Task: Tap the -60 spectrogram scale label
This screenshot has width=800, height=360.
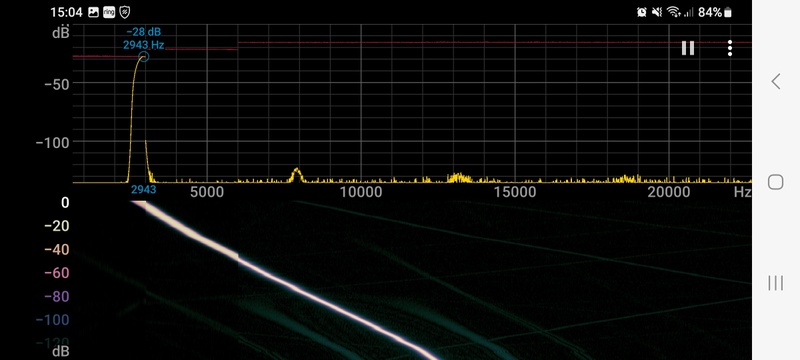Action: pos(57,273)
